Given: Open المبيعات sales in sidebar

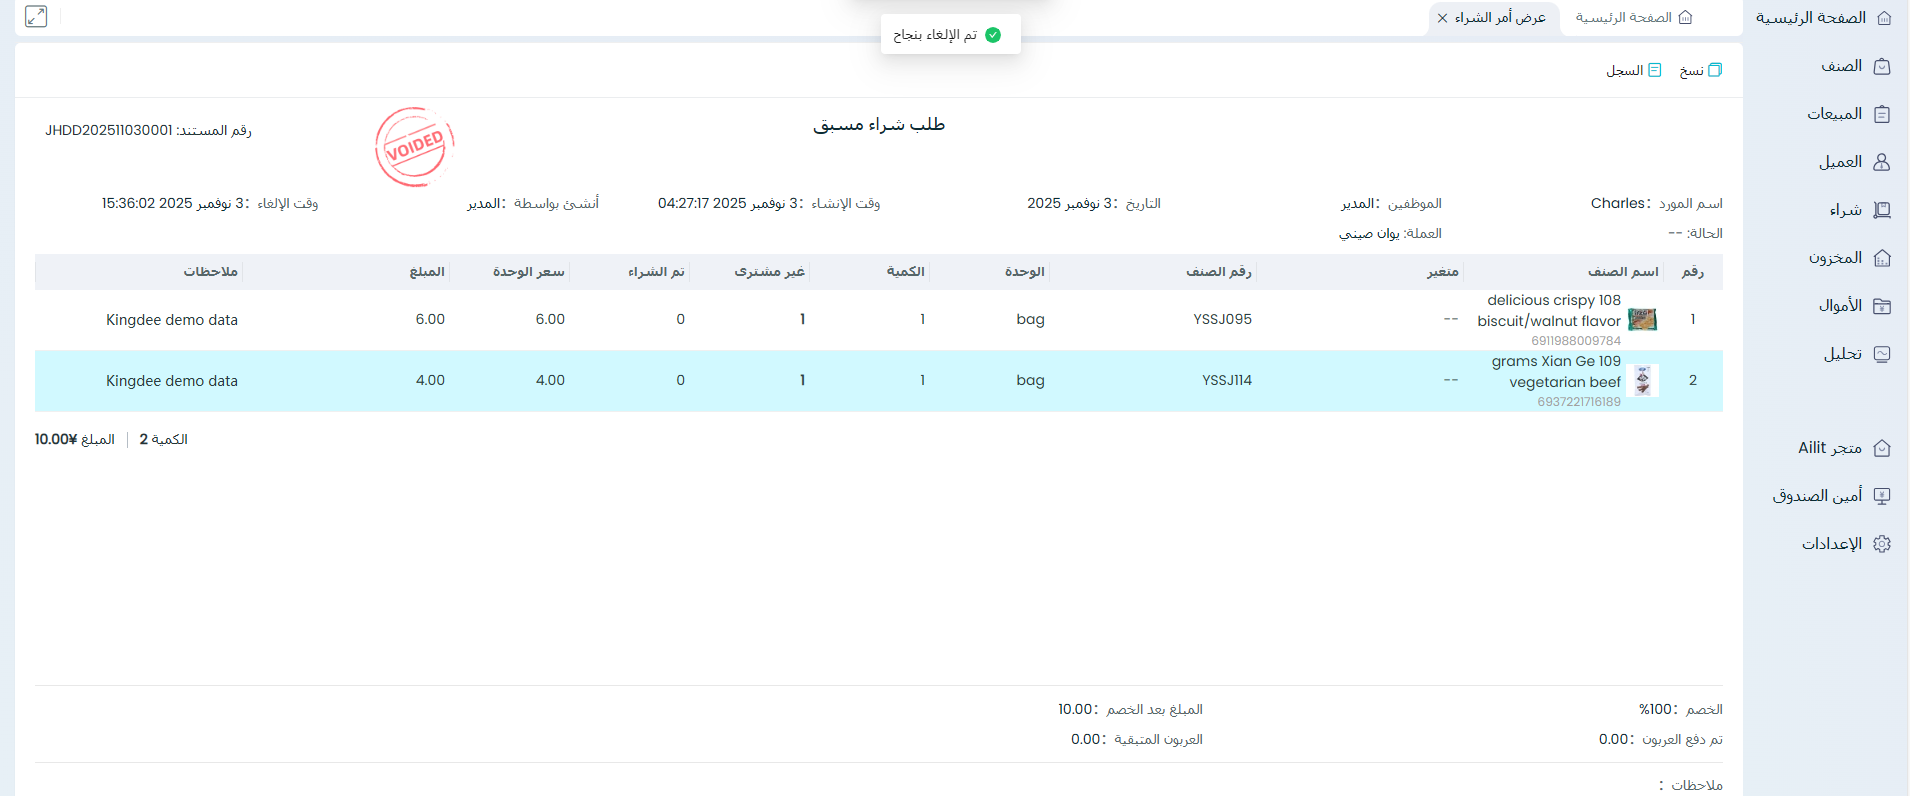Looking at the screenshot, I should pyautogui.click(x=1848, y=114).
